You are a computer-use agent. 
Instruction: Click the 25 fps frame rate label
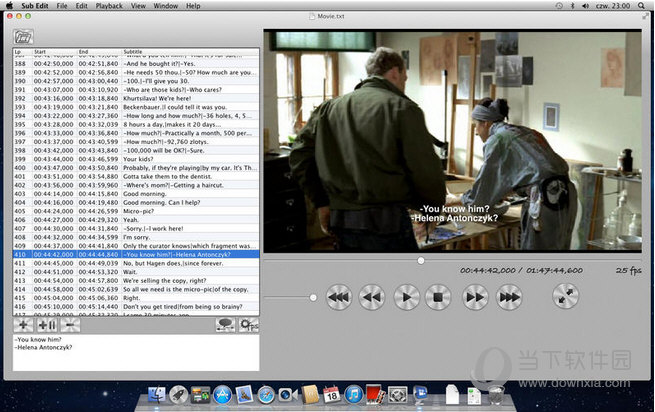tap(628, 270)
